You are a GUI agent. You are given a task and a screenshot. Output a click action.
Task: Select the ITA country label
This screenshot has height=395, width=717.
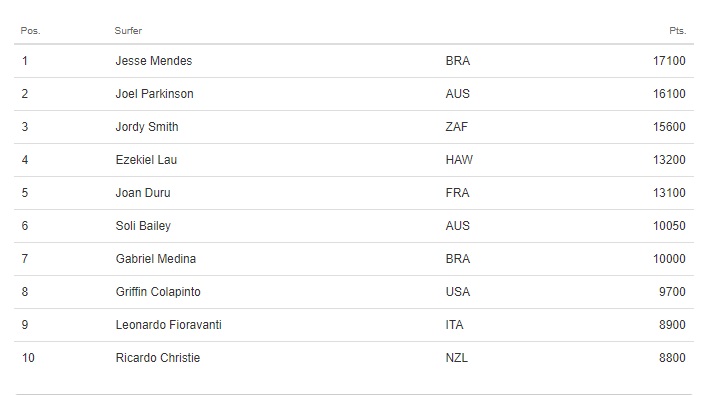(x=455, y=325)
